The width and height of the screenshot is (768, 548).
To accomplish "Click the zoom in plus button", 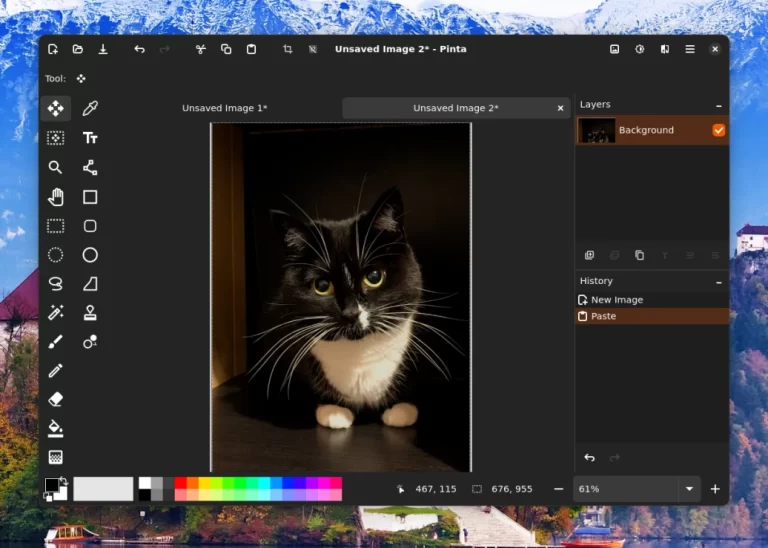I will tap(715, 489).
